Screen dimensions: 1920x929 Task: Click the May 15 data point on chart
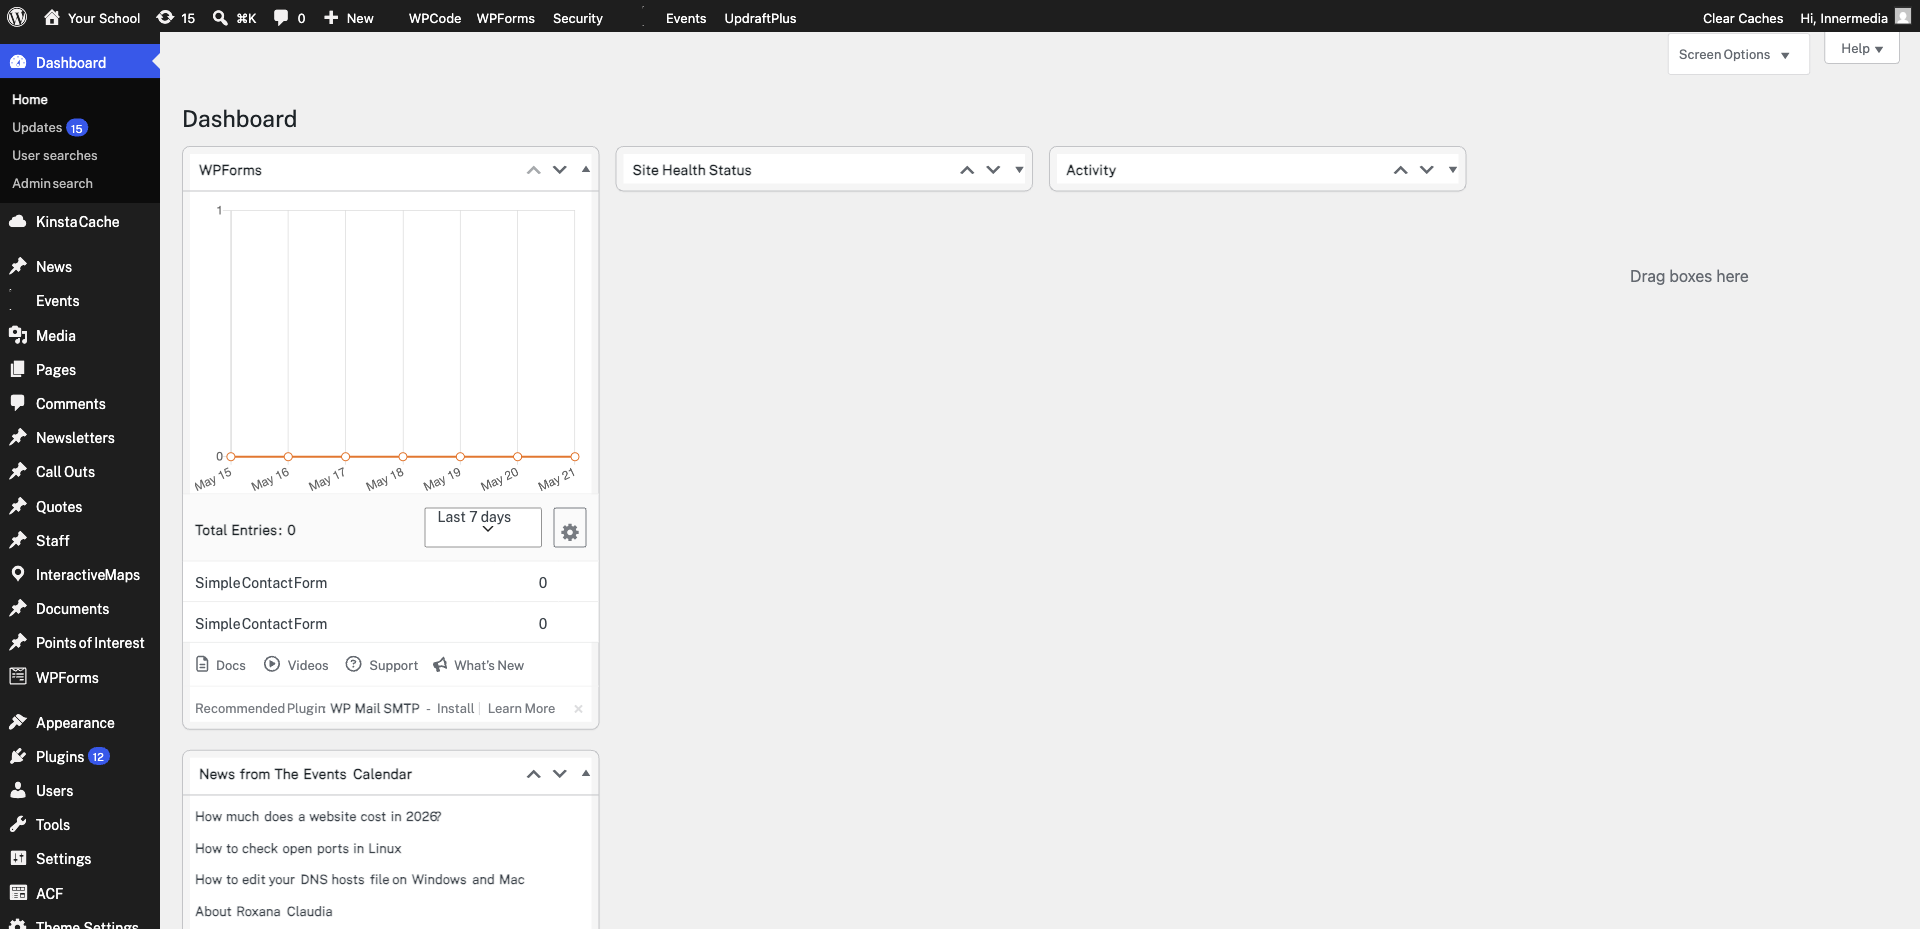click(231, 457)
